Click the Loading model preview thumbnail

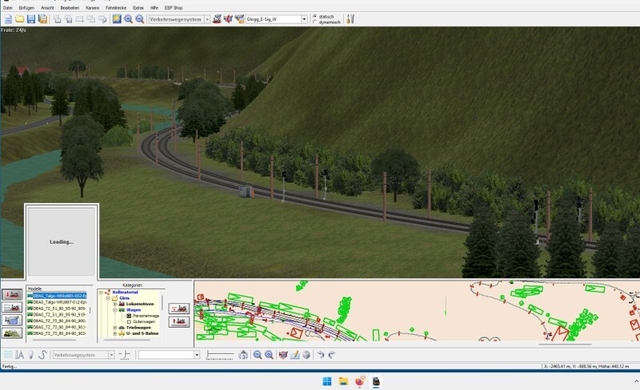pyautogui.click(x=62, y=242)
